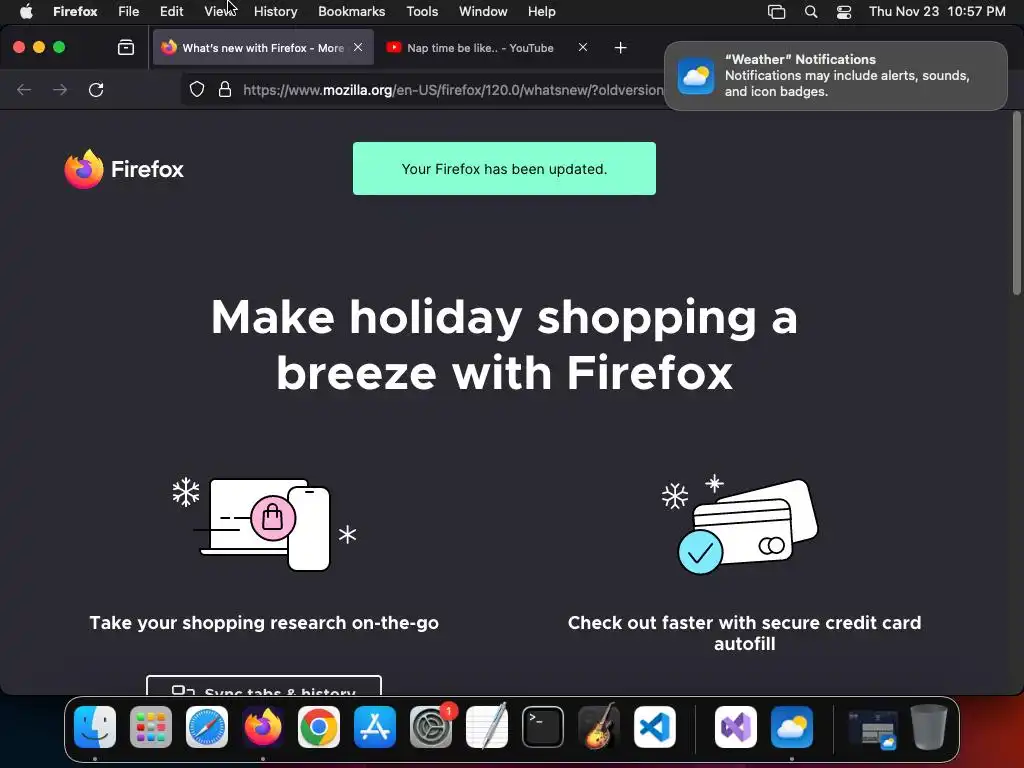Screen dimensions: 1024x768
Task: Open the Apple menu
Action: [26, 11]
